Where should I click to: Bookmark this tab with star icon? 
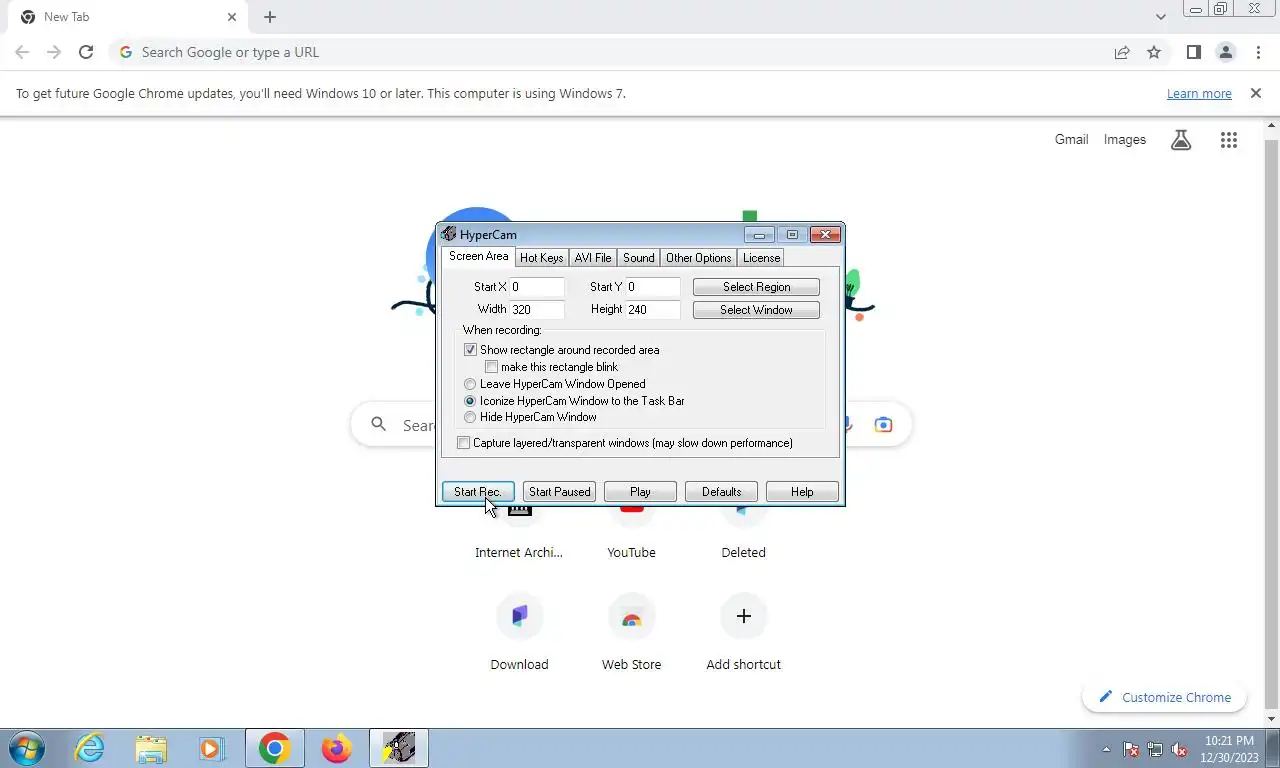(x=1154, y=52)
